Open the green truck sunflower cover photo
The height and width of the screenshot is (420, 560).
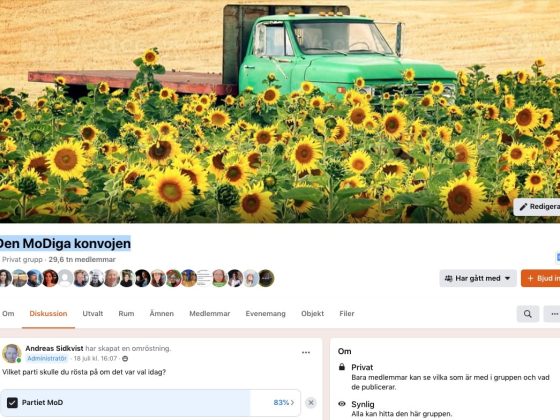[x=280, y=111]
